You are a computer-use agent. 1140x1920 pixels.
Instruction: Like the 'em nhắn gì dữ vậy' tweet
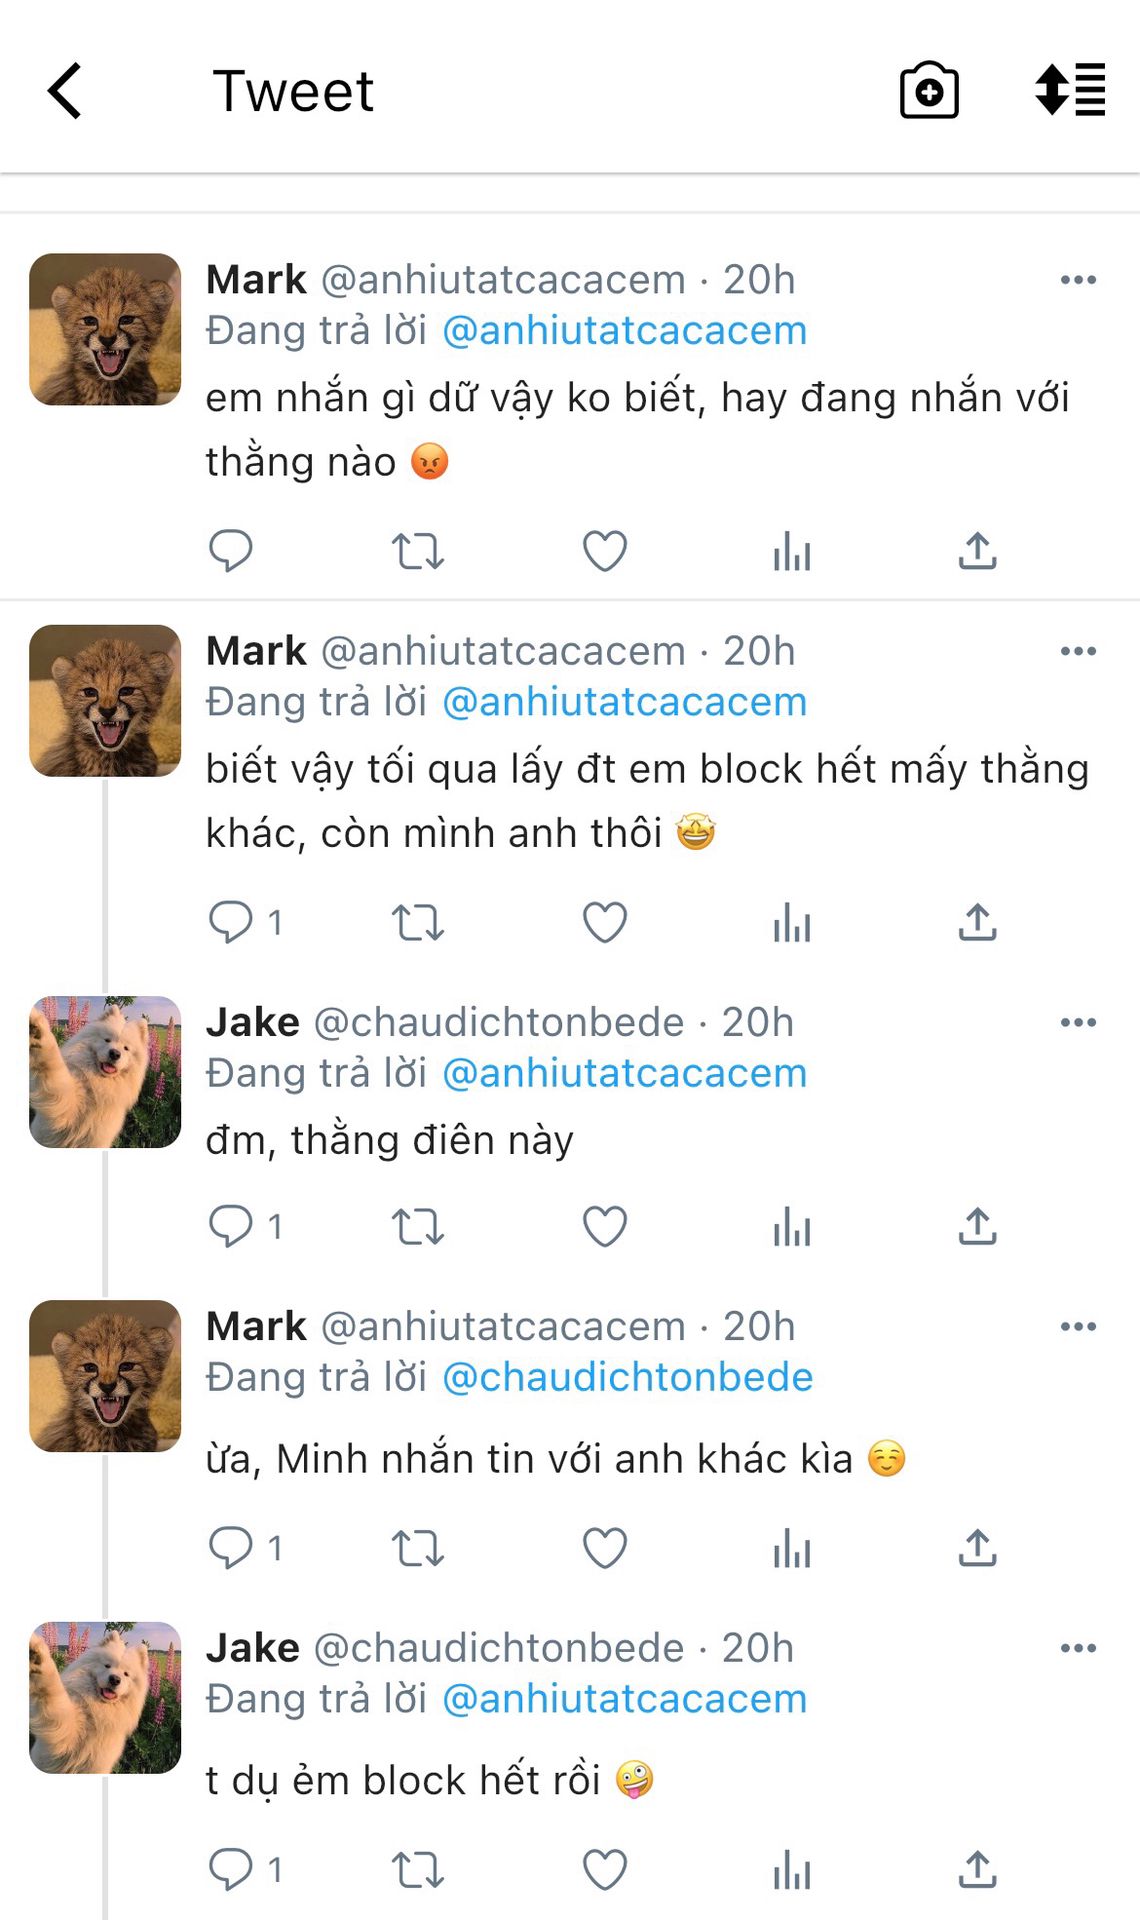(x=605, y=551)
